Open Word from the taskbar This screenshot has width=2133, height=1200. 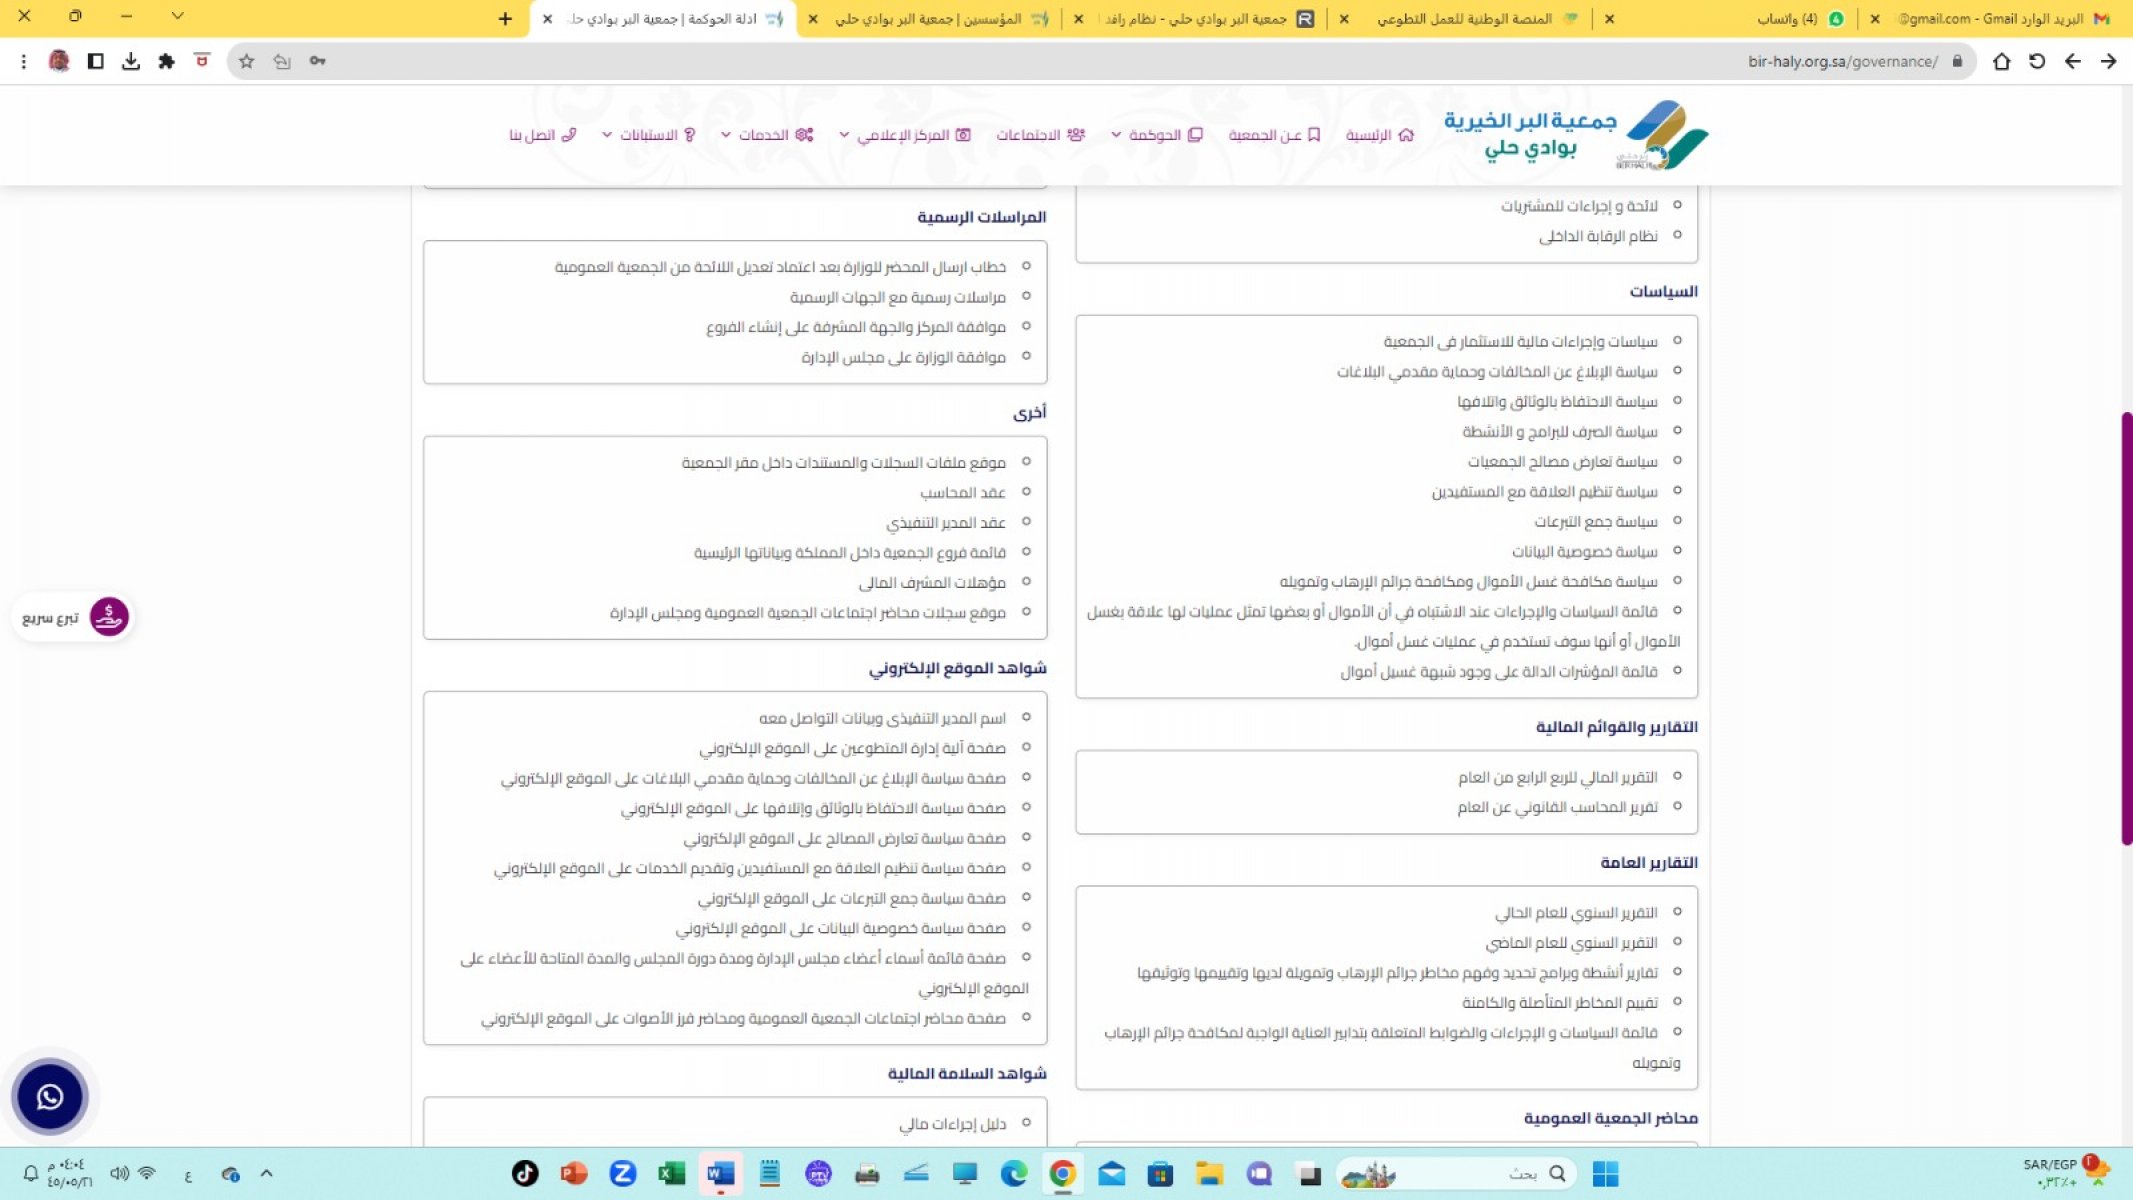pos(720,1173)
